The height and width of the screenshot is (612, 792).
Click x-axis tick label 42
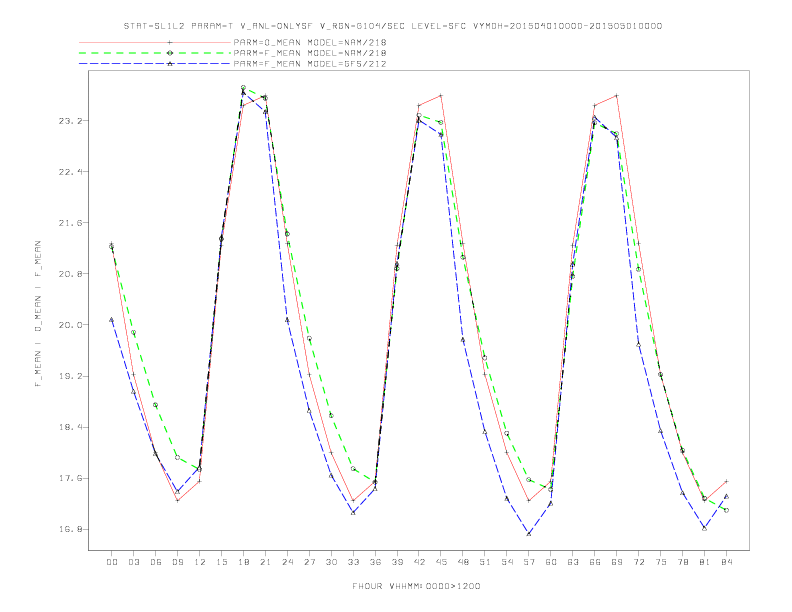pyautogui.click(x=419, y=562)
